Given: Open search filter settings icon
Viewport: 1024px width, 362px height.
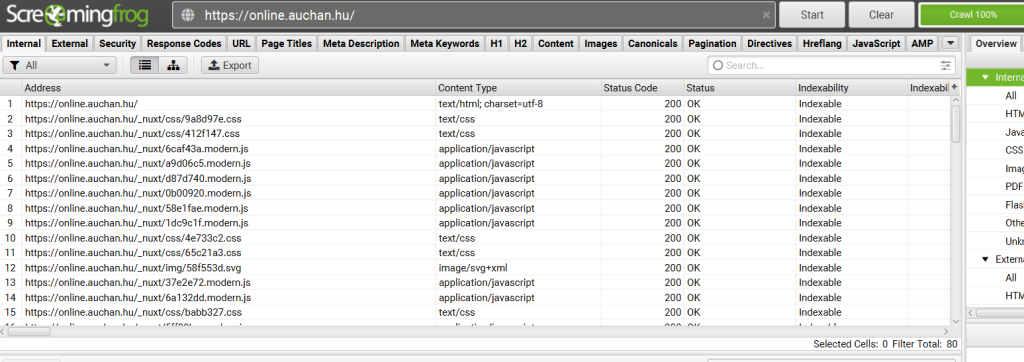Looking at the screenshot, I should point(946,65).
